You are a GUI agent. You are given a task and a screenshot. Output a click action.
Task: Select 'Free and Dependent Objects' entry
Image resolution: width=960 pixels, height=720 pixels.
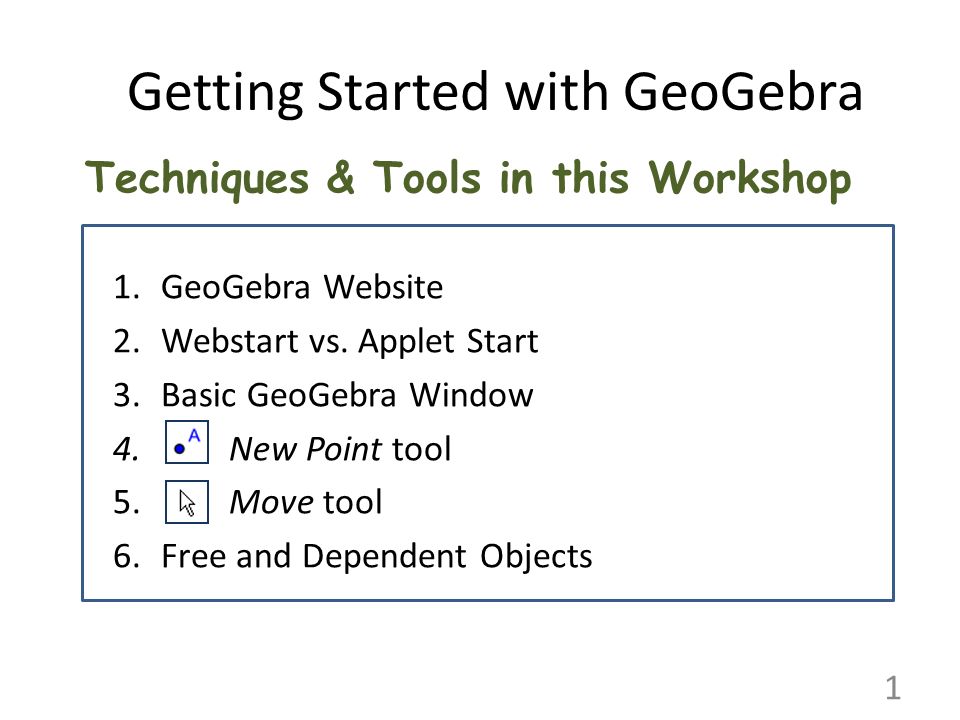[377, 556]
